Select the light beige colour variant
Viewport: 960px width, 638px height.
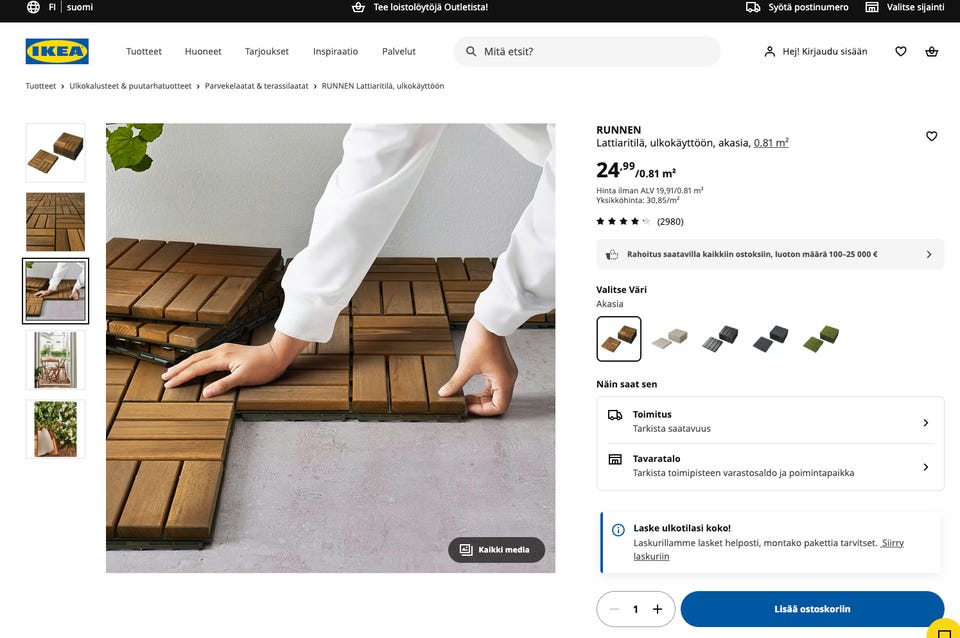tap(669, 339)
